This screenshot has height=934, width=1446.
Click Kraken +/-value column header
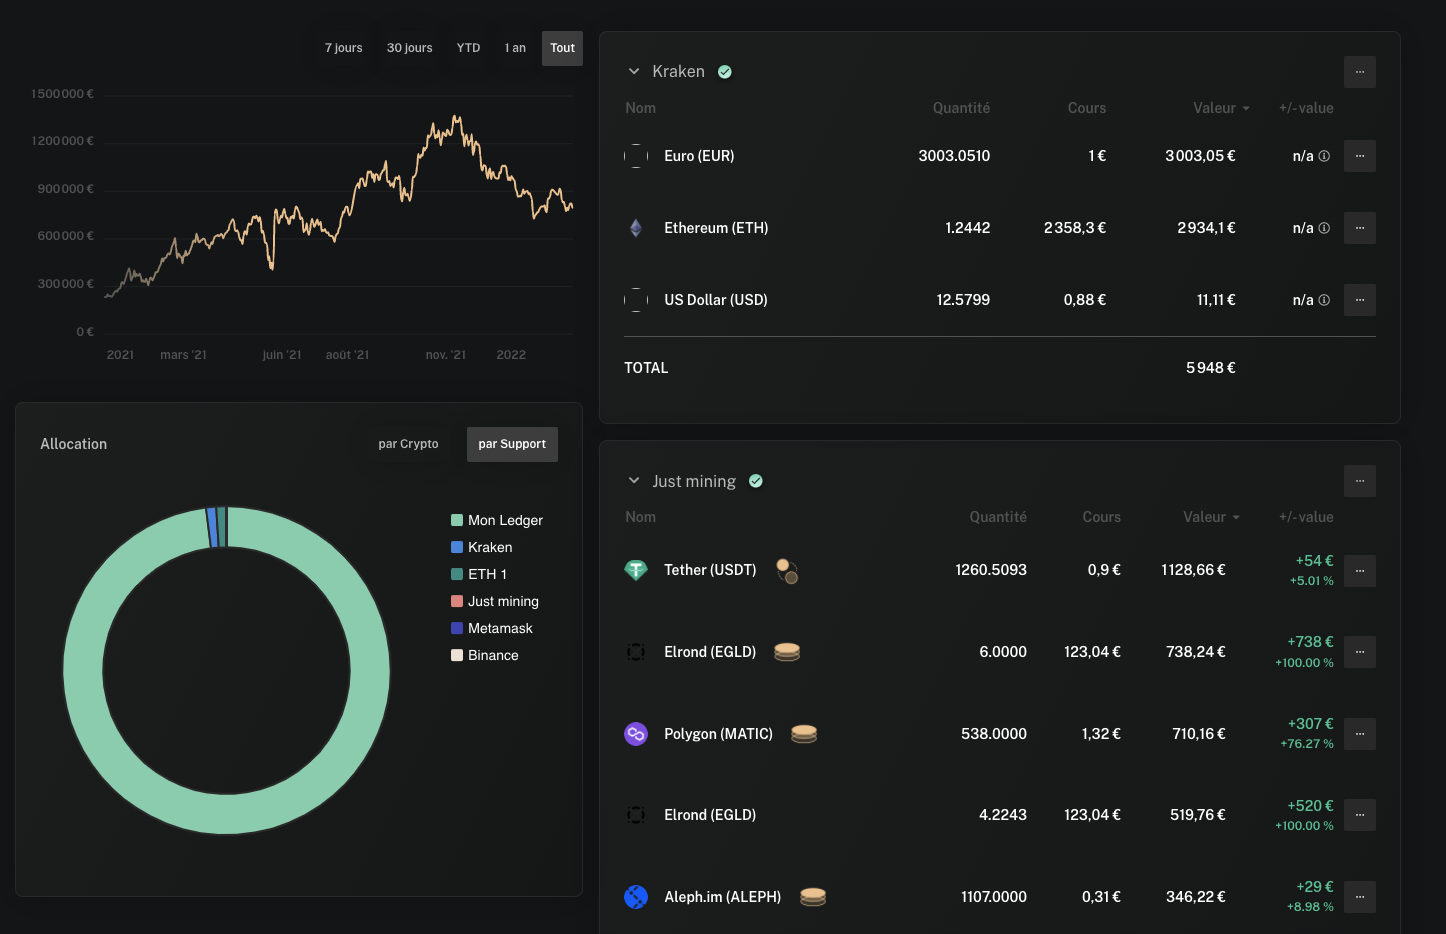[1306, 108]
